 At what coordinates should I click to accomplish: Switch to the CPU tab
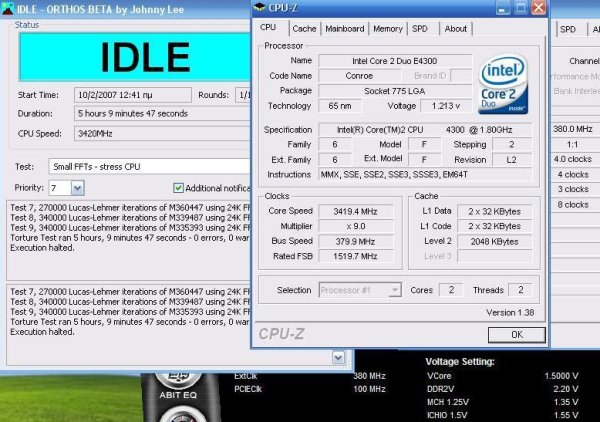tap(268, 28)
